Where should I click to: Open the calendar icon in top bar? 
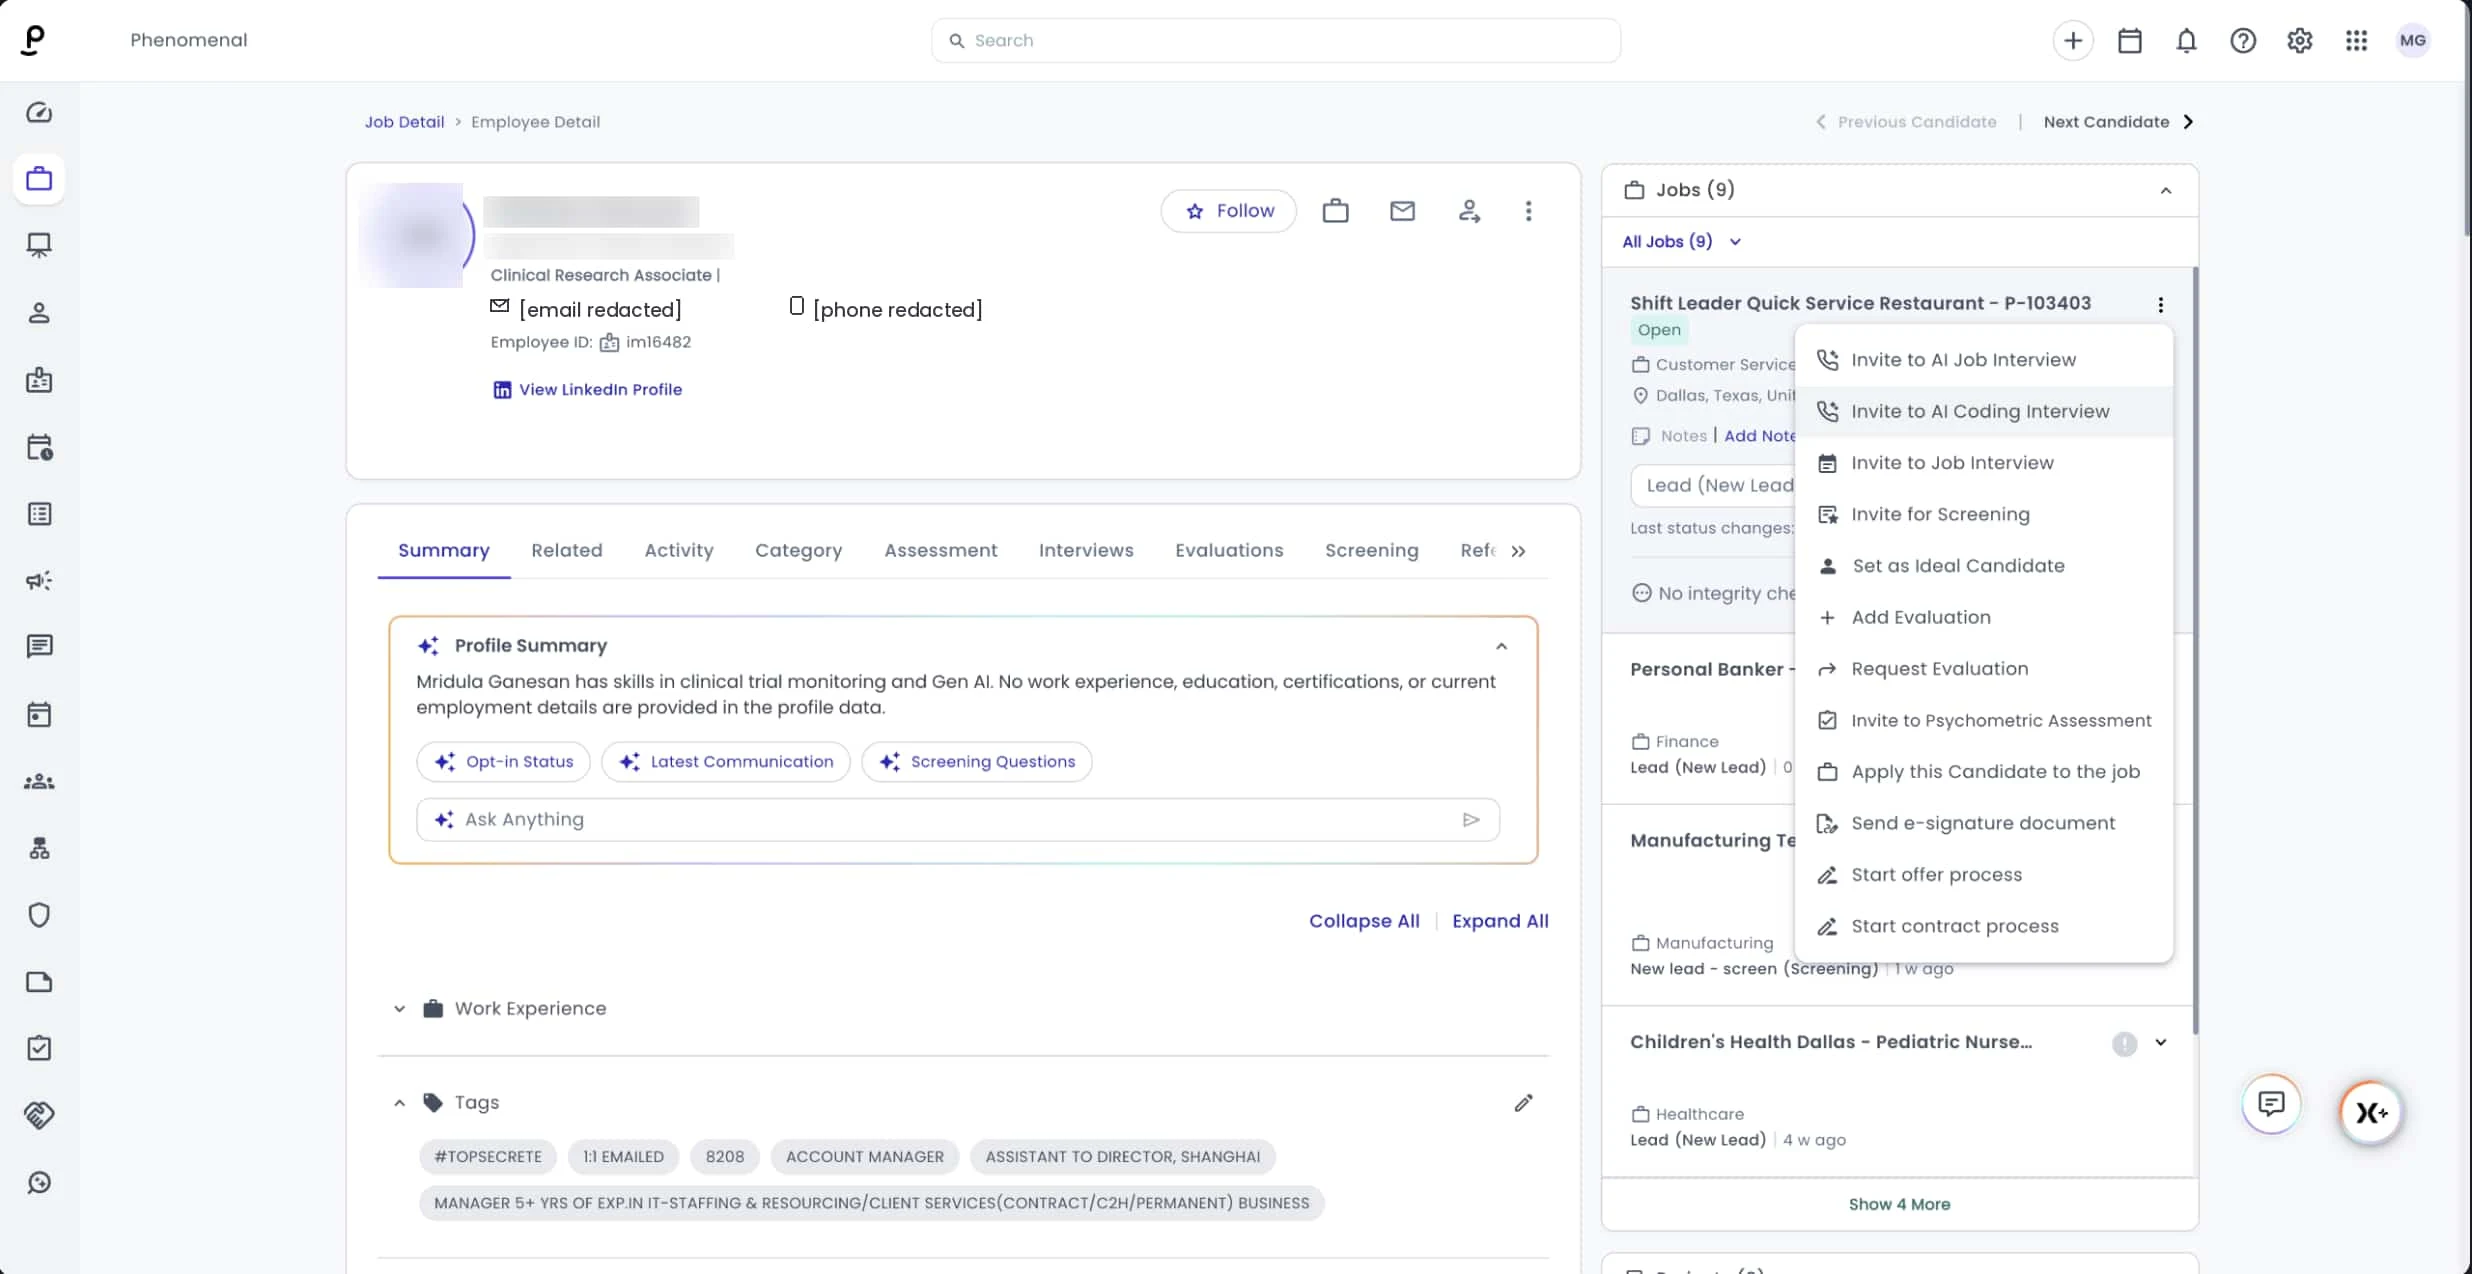point(2130,41)
